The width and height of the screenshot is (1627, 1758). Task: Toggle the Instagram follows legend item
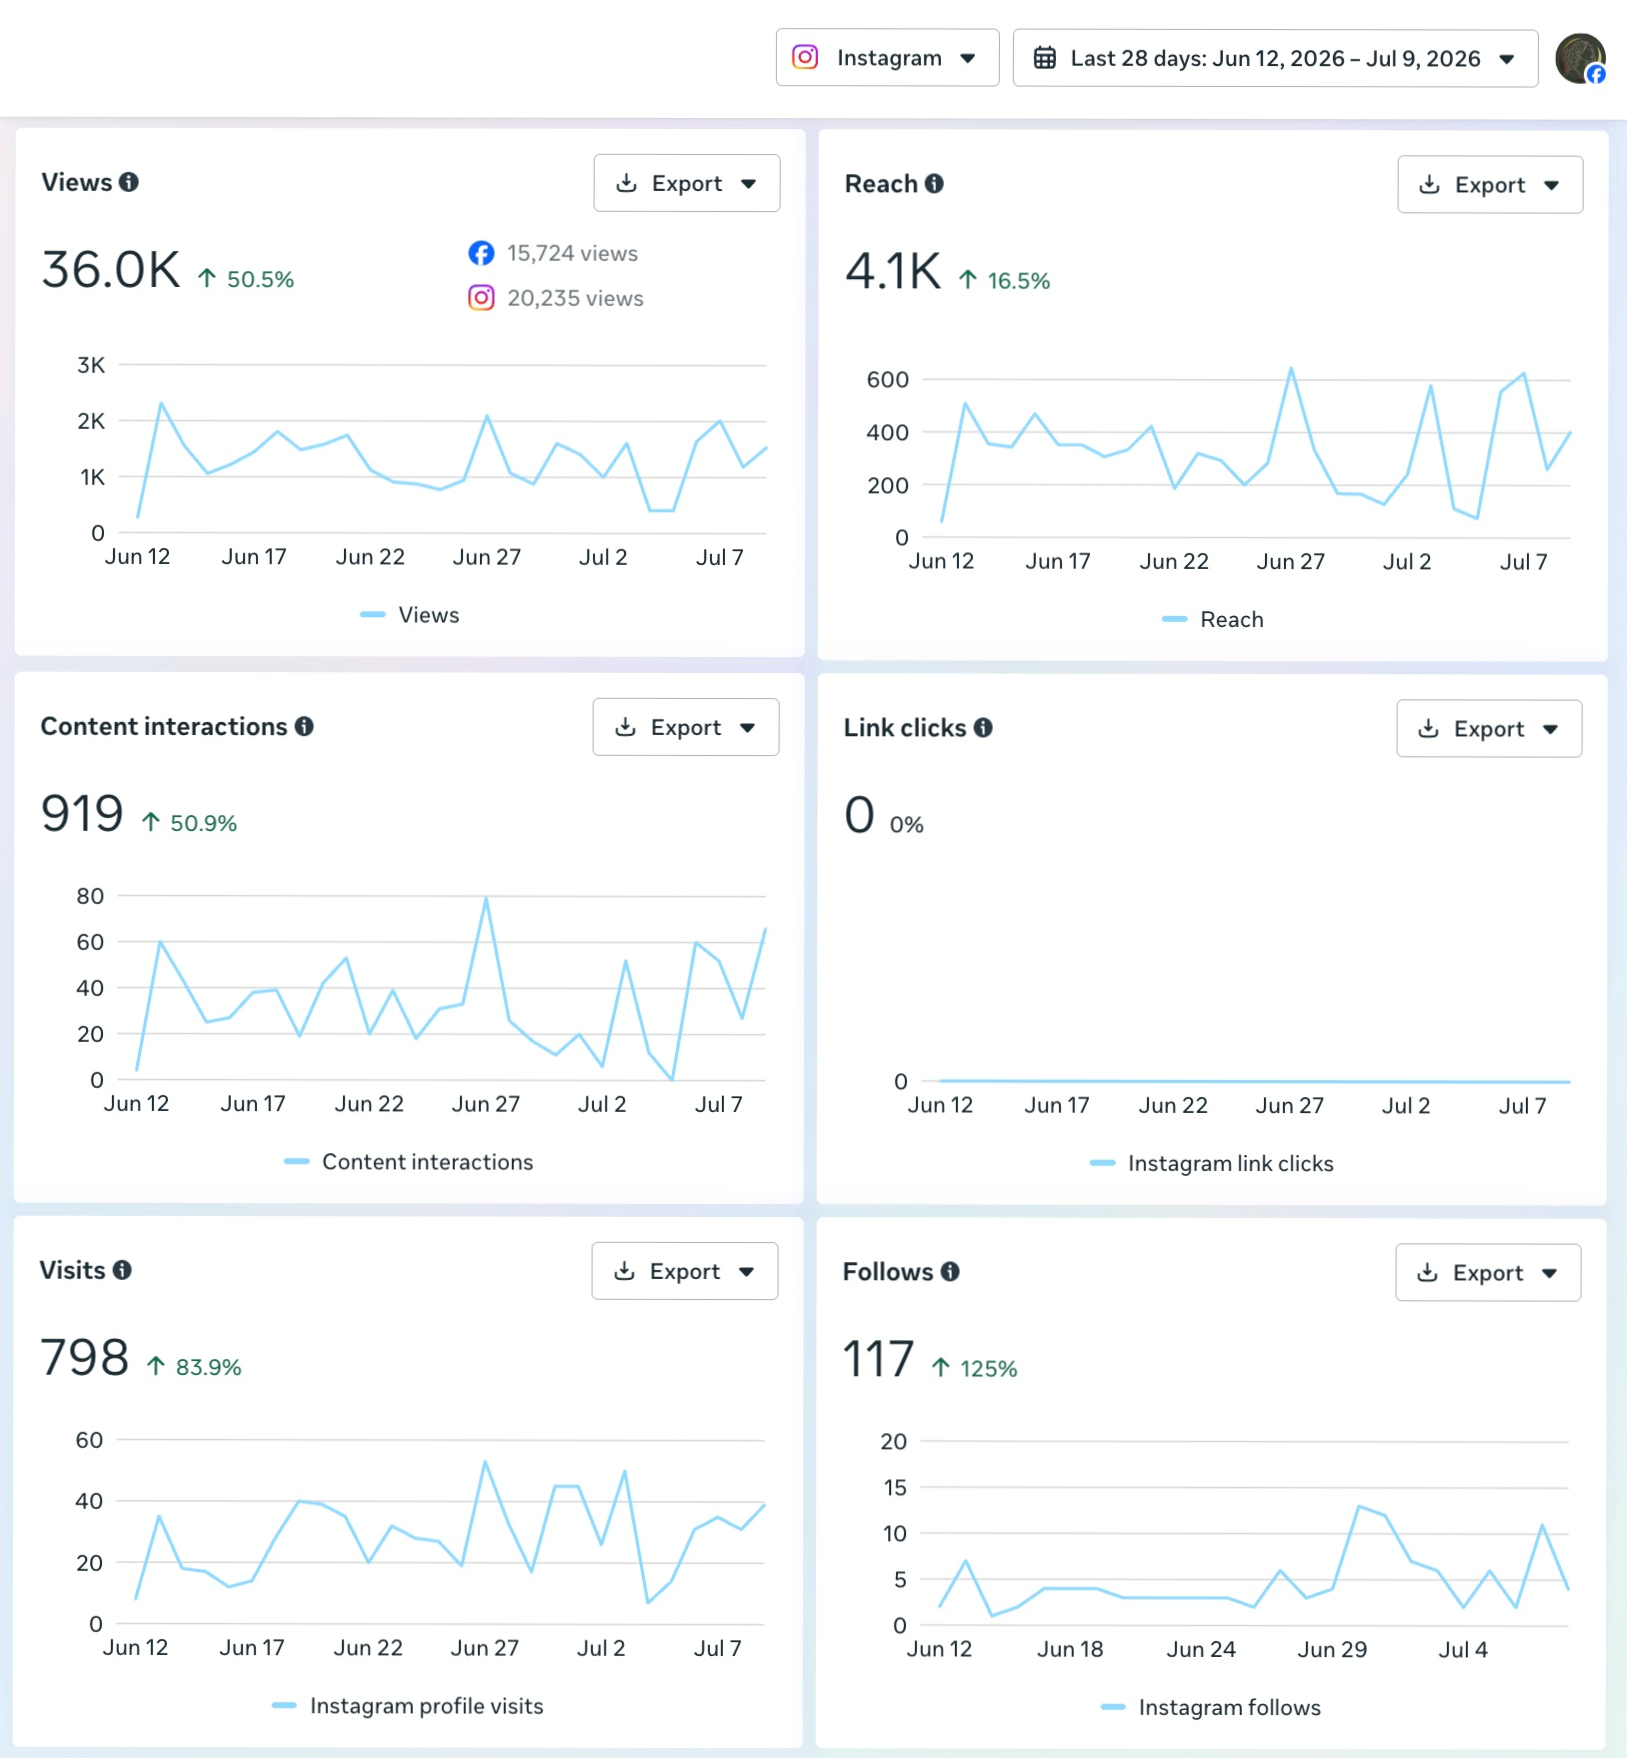pos(1211,1708)
